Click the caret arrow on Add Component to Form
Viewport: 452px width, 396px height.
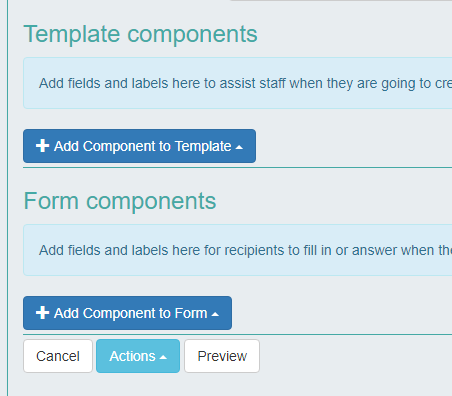tap(215, 314)
